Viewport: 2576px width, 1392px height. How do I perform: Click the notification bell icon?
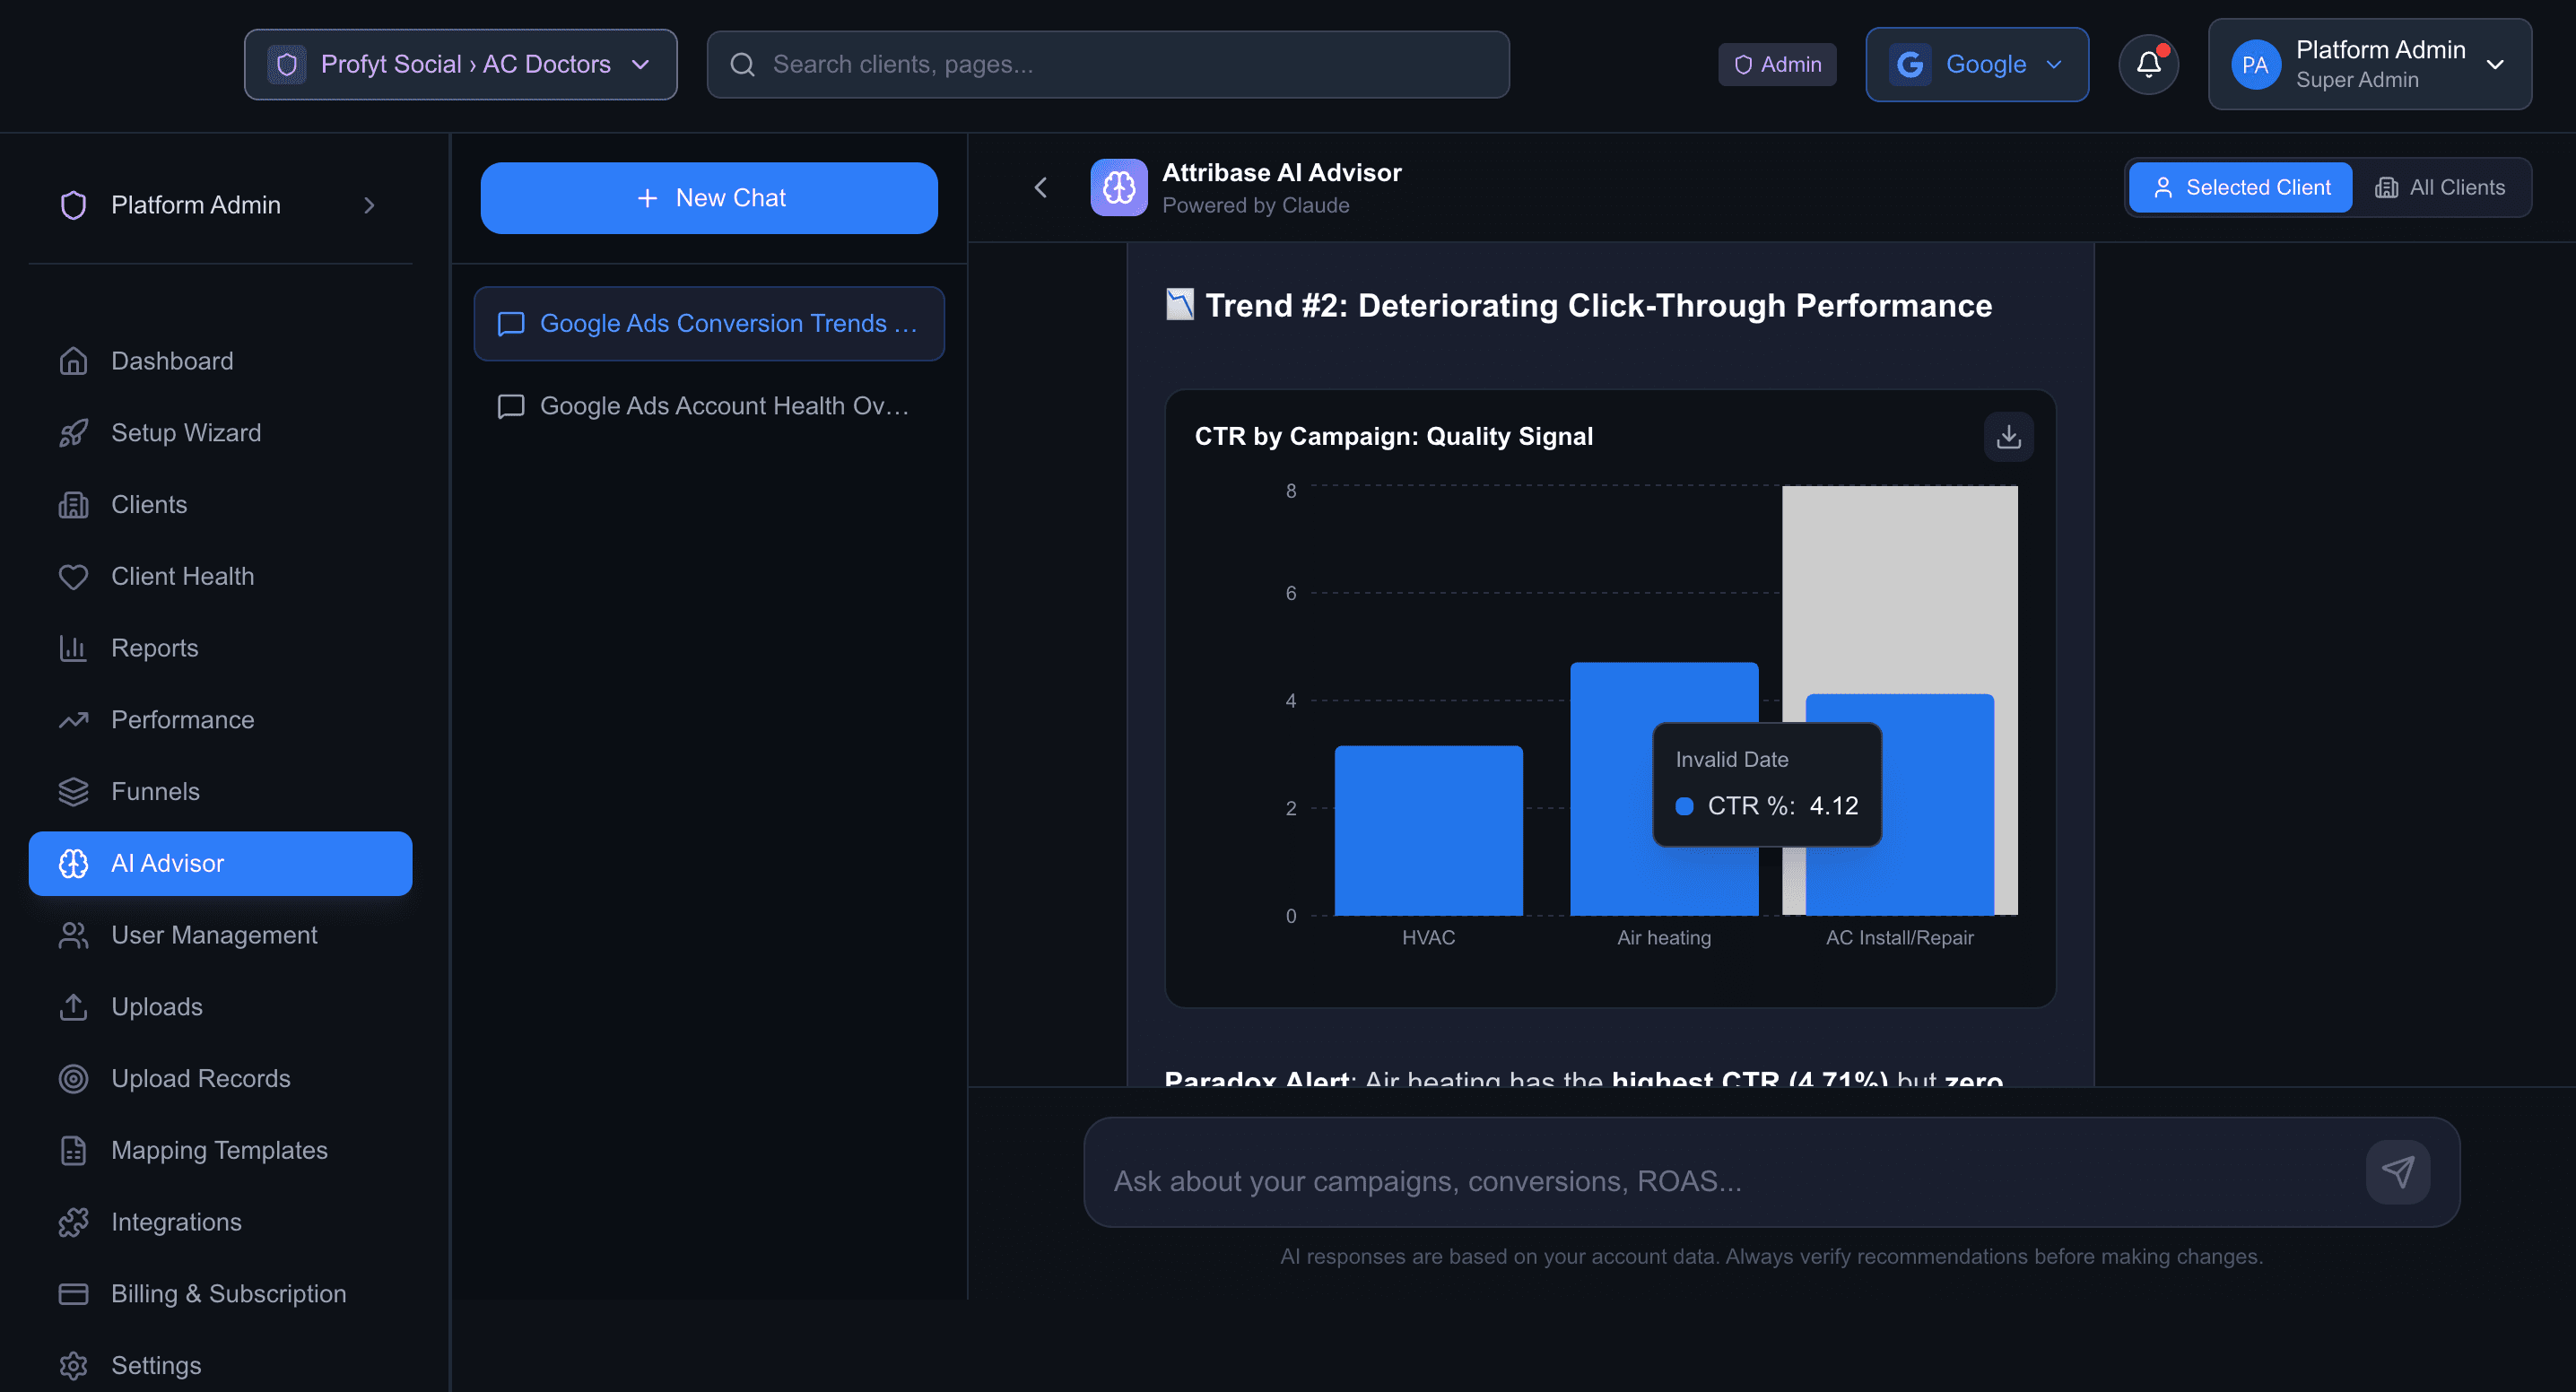click(x=2148, y=65)
